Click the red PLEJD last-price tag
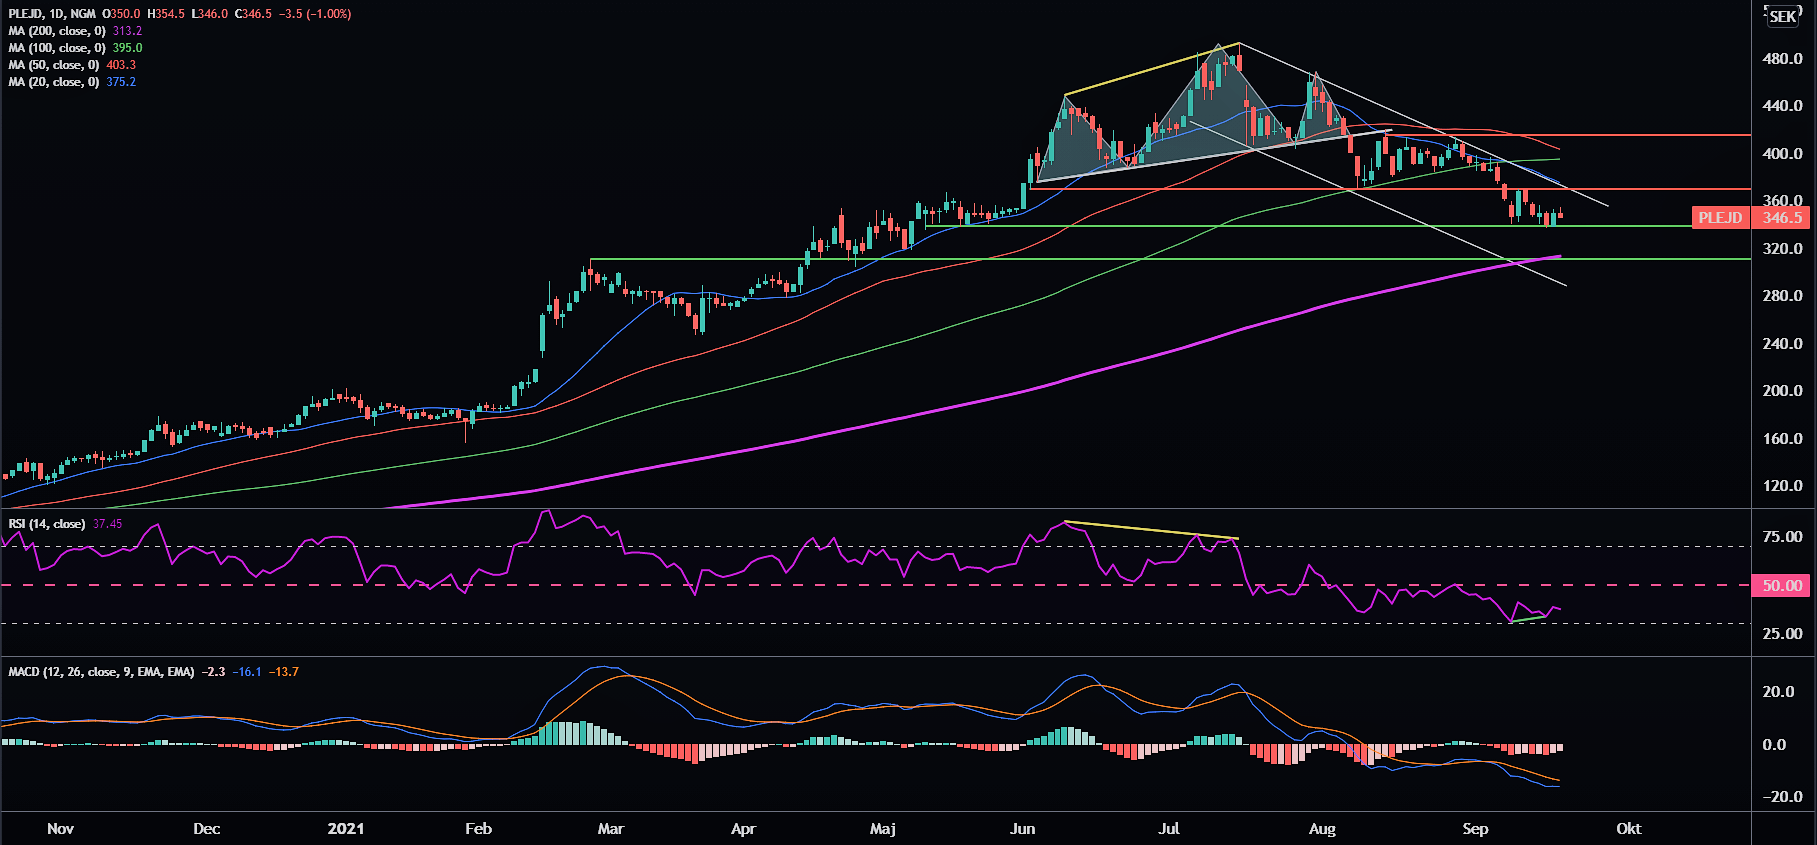The width and height of the screenshot is (1817, 845). [x=1720, y=217]
